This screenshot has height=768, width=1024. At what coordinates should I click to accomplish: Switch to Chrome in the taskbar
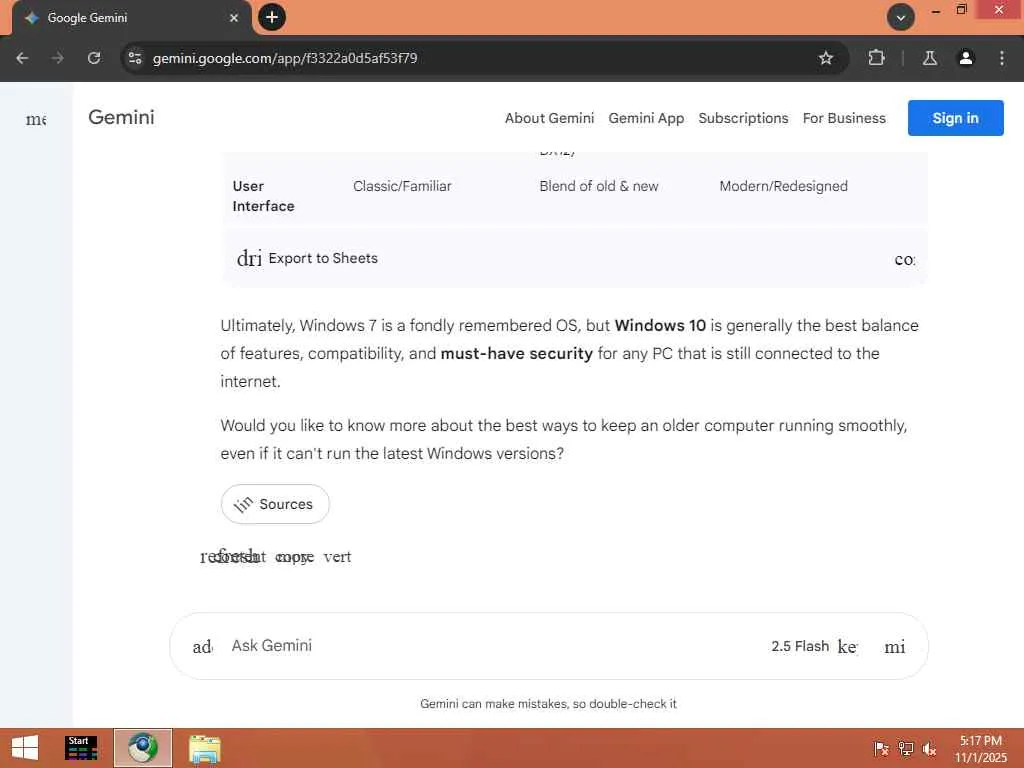[143, 748]
